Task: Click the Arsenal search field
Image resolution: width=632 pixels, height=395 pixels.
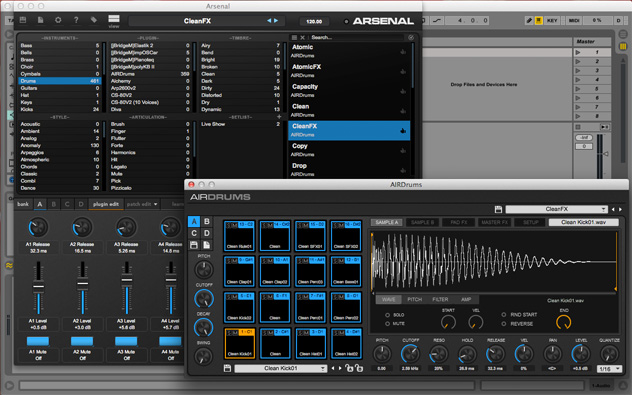Action: pos(357,37)
